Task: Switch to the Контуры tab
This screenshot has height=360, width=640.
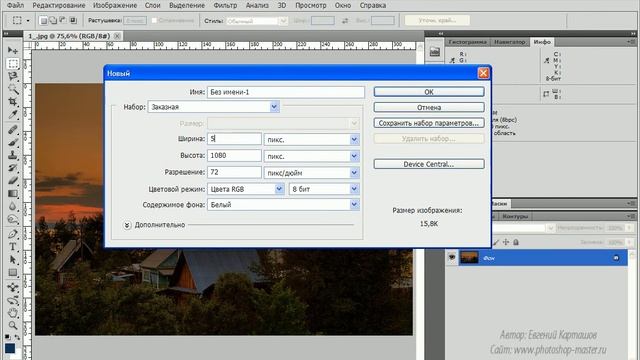Action: click(x=515, y=216)
